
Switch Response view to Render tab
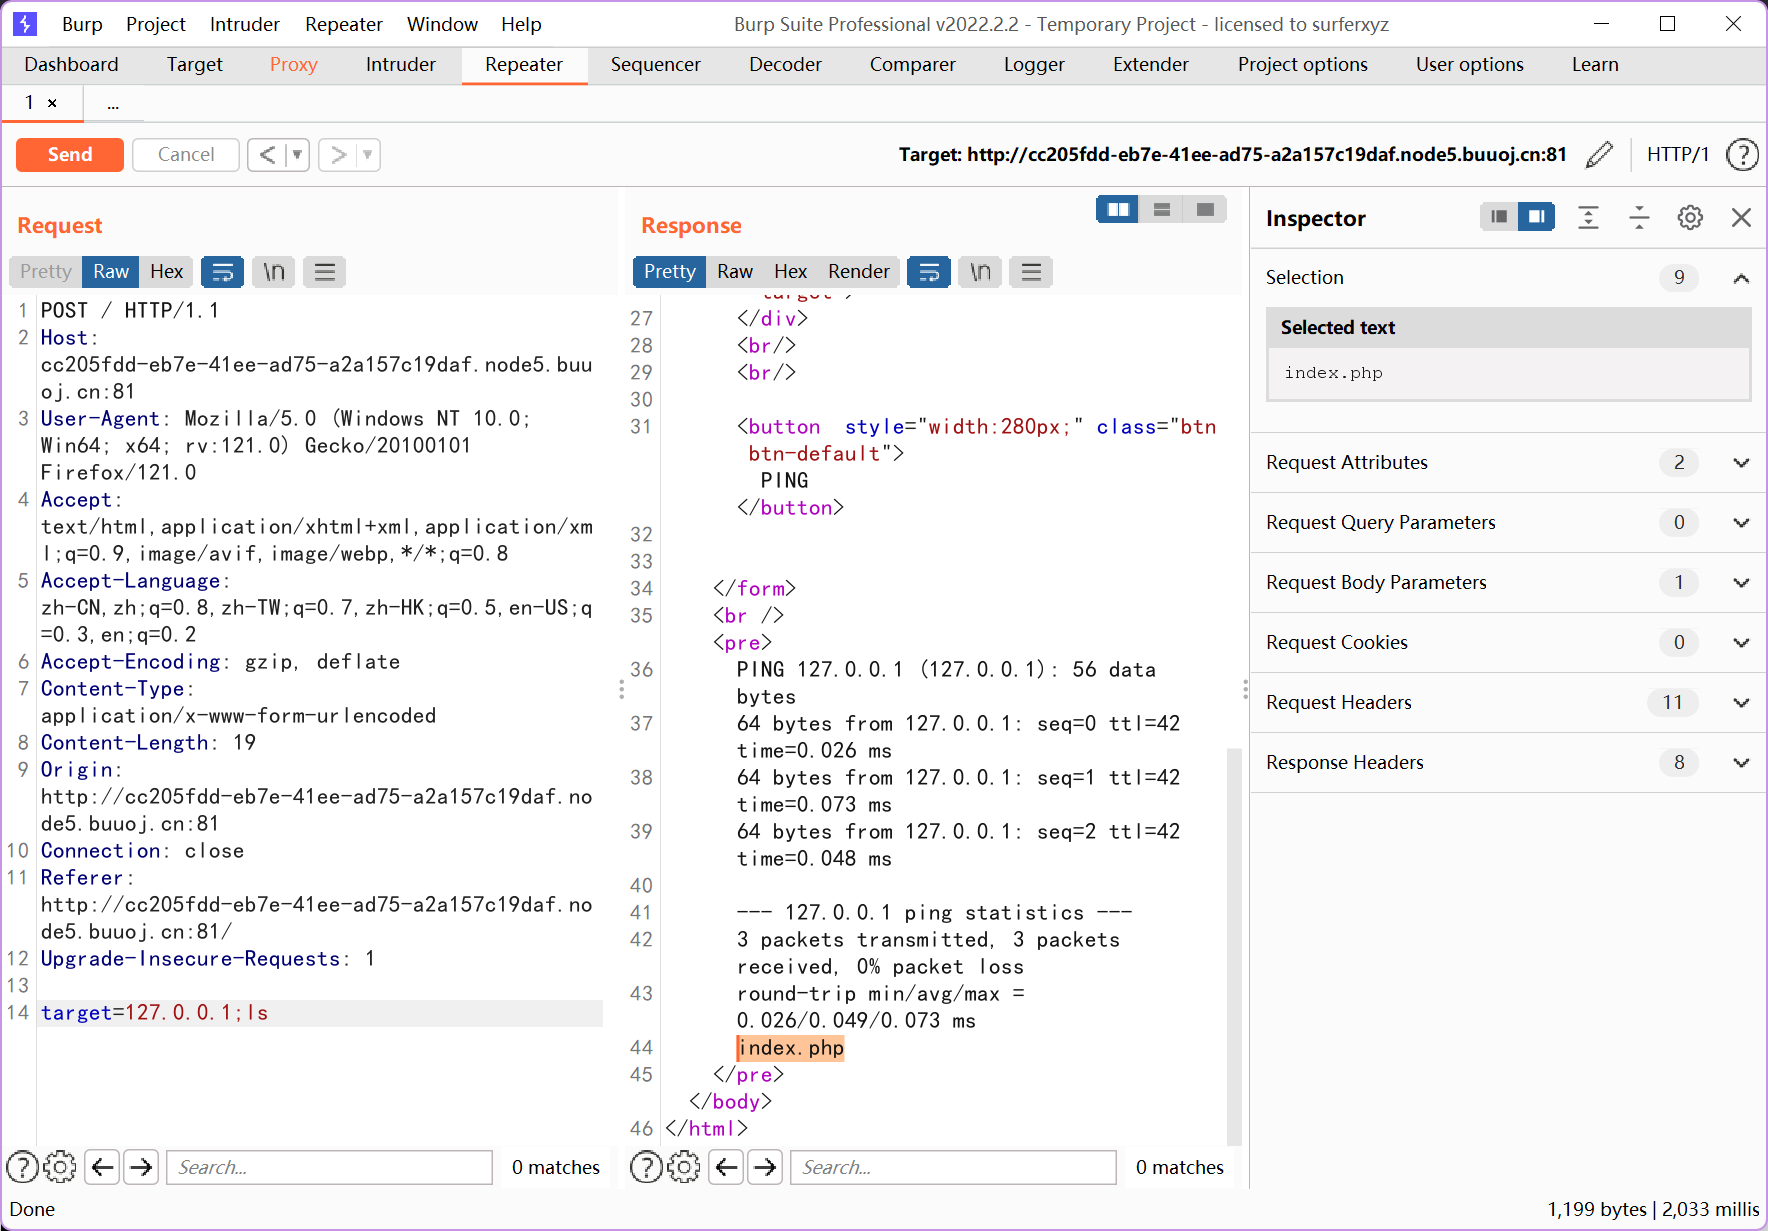pos(858,272)
